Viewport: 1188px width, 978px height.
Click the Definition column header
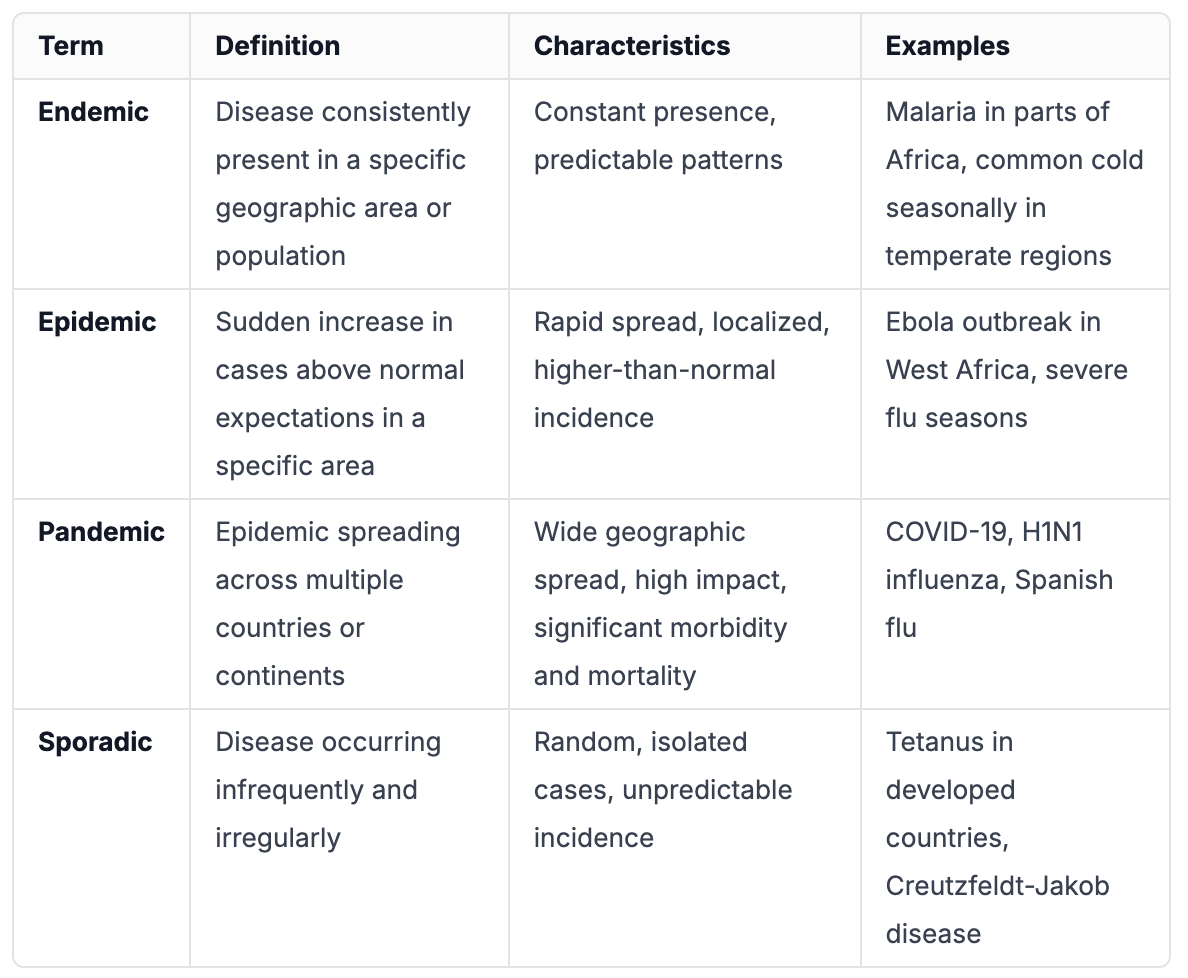[x=349, y=46]
